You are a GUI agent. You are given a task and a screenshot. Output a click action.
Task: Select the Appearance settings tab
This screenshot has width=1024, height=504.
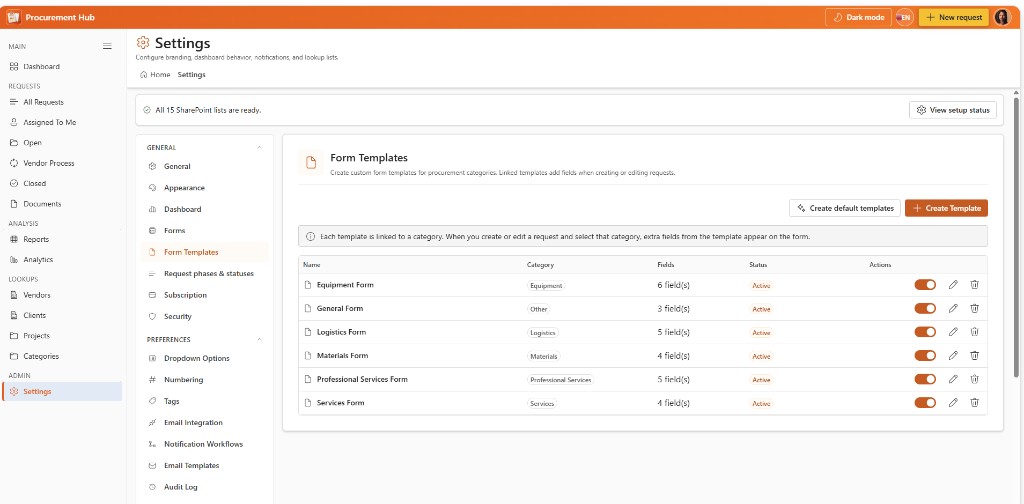(204, 188)
